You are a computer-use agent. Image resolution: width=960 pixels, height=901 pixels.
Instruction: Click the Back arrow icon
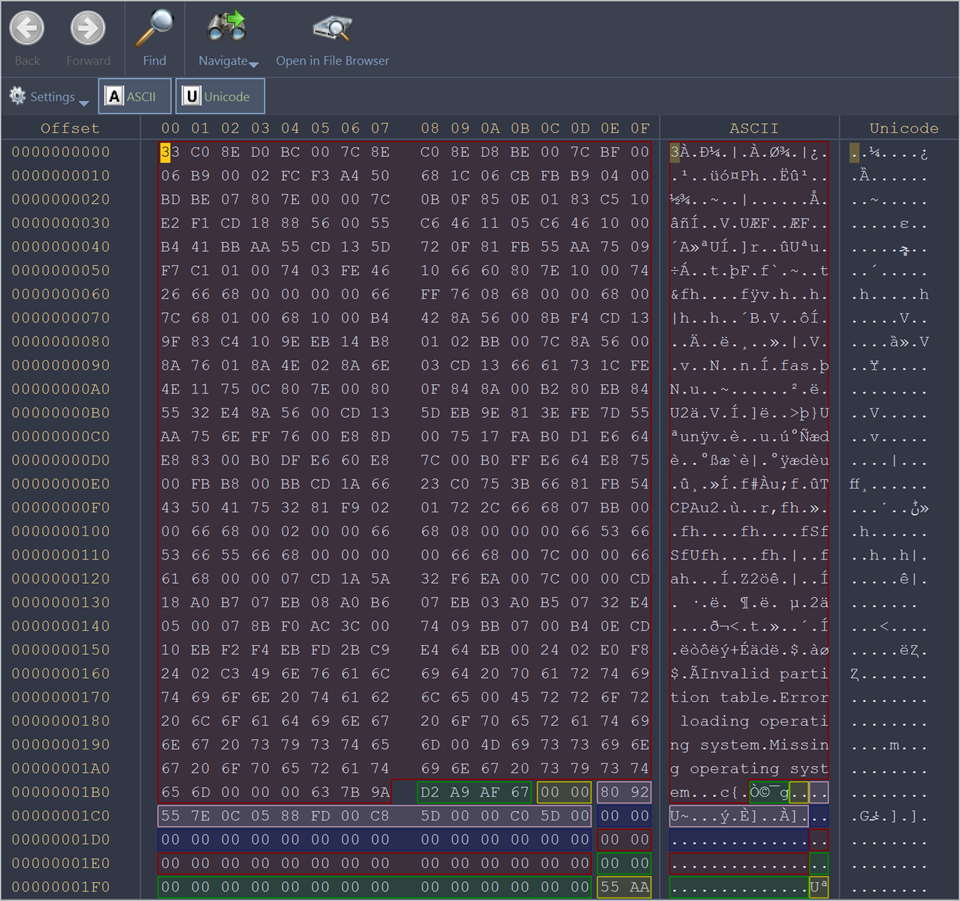(27, 28)
